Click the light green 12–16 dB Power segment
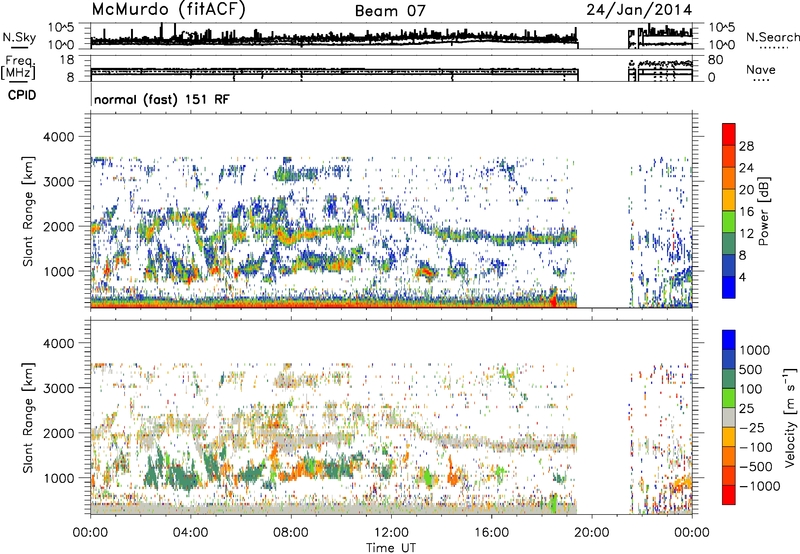800x554 pixels. coord(729,222)
